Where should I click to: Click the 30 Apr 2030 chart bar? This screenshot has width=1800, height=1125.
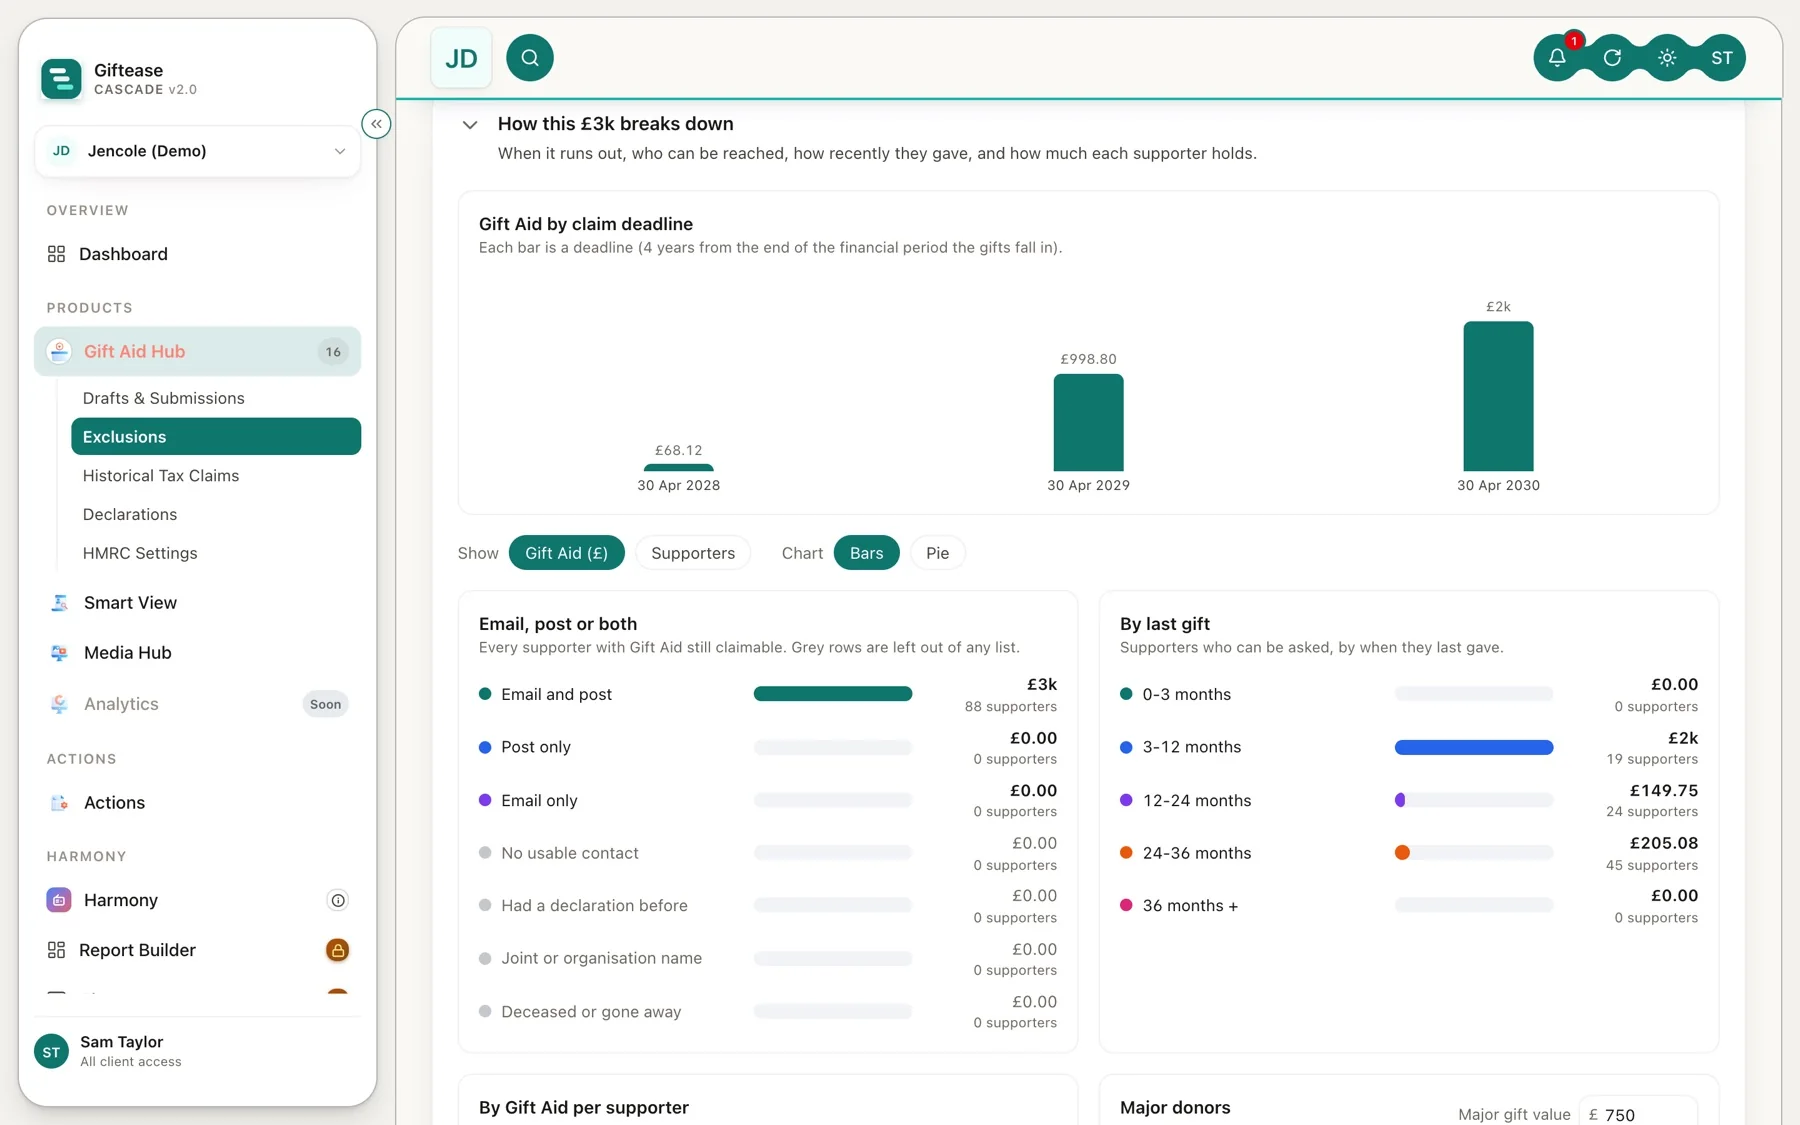pyautogui.click(x=1498, y=396)
